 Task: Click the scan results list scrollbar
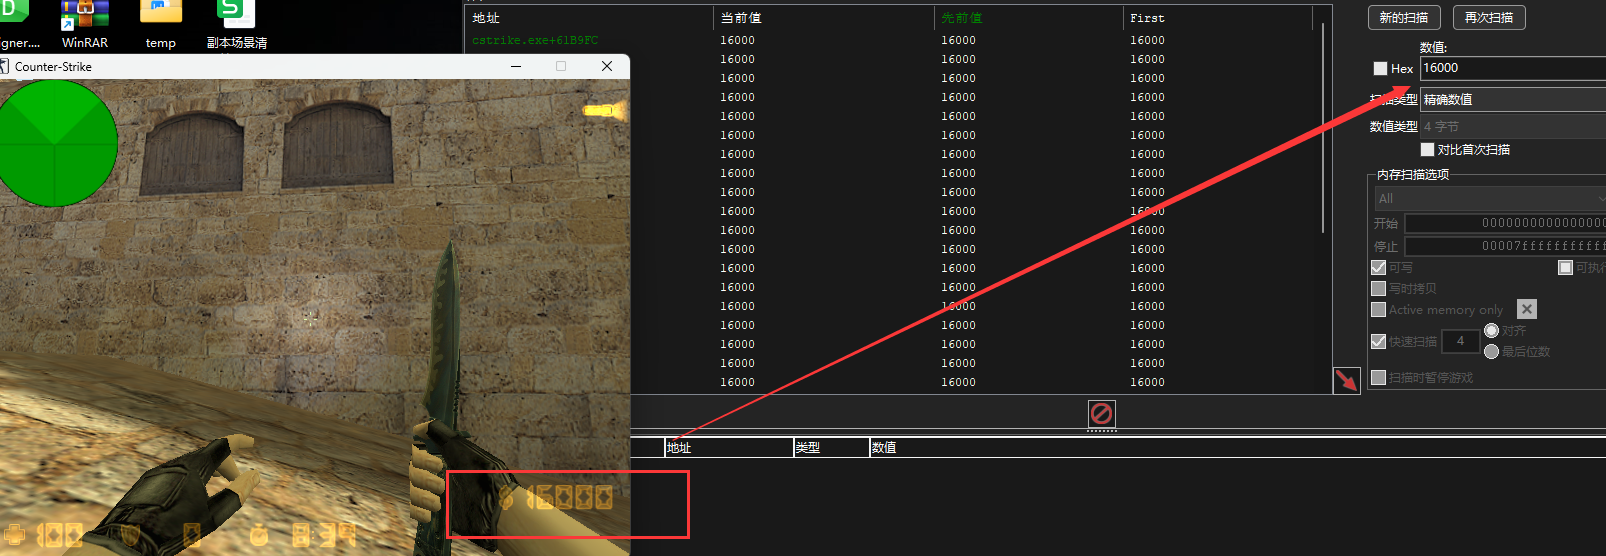pyautogui.click(x=1323, y=128)
